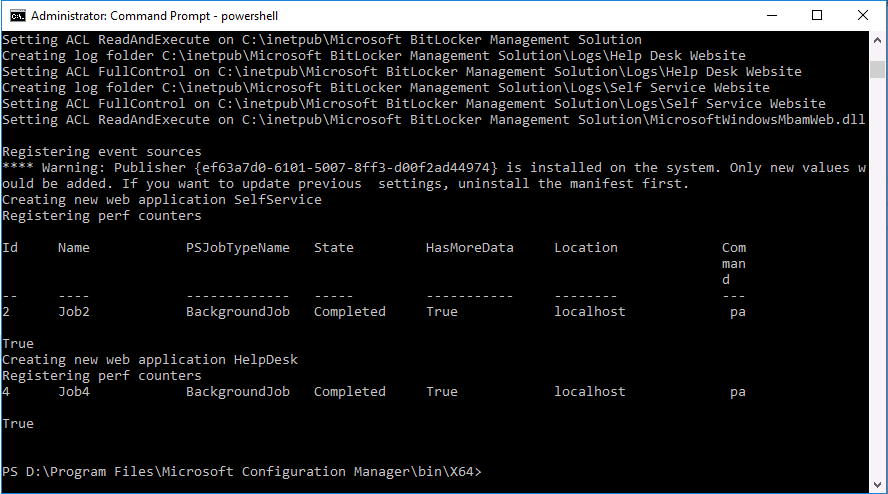Click the scrollbar up arrow

pos(877,40)
